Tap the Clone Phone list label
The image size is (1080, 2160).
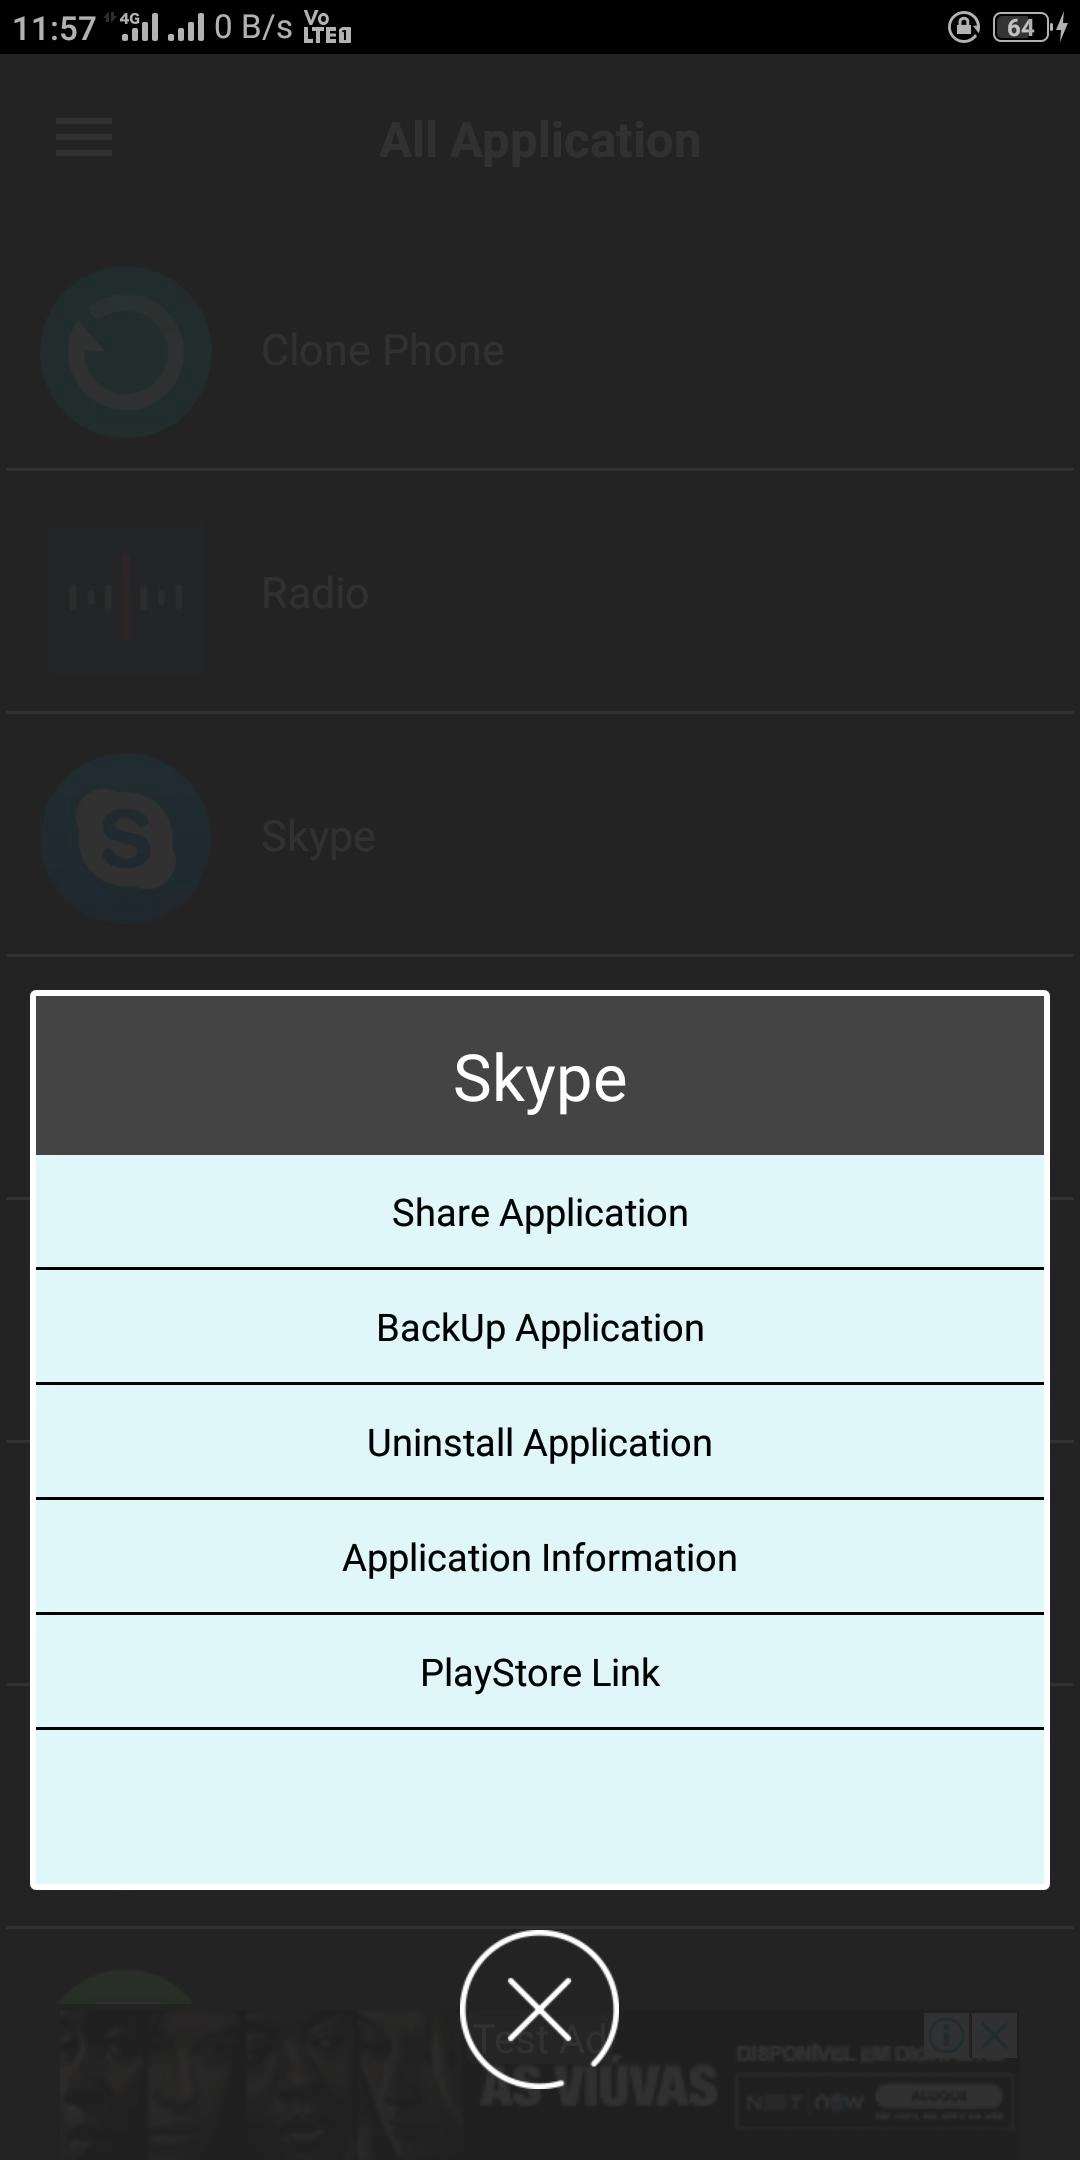coord(383,351)
